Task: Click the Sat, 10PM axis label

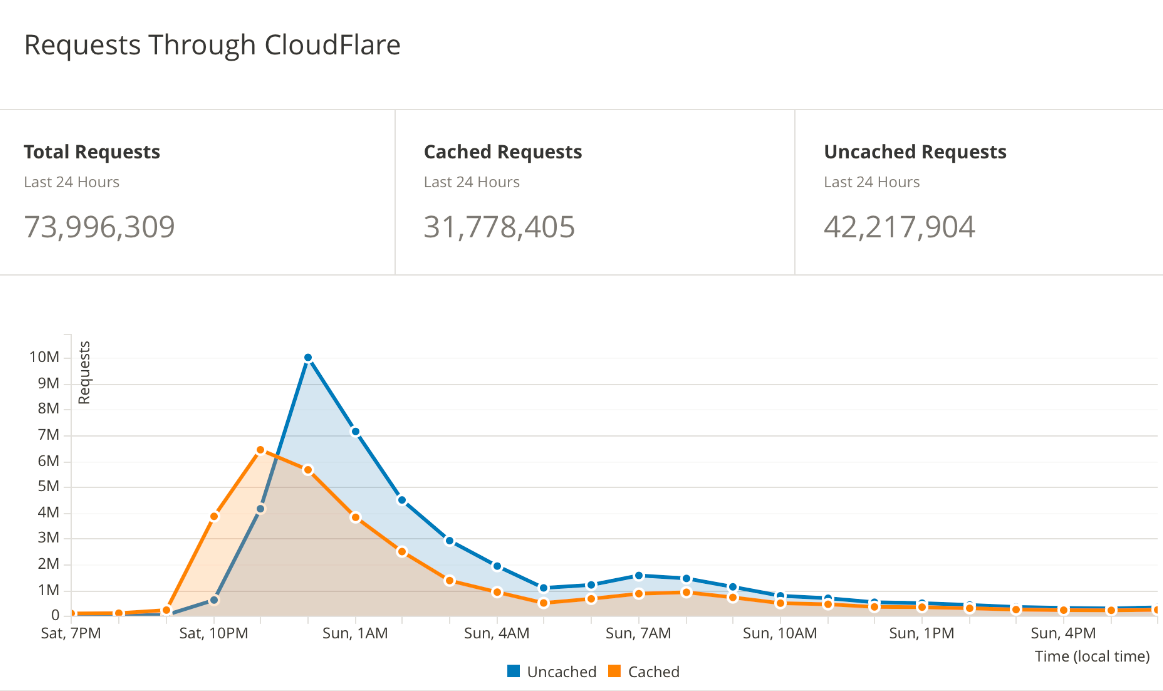Action: (214, 634)
